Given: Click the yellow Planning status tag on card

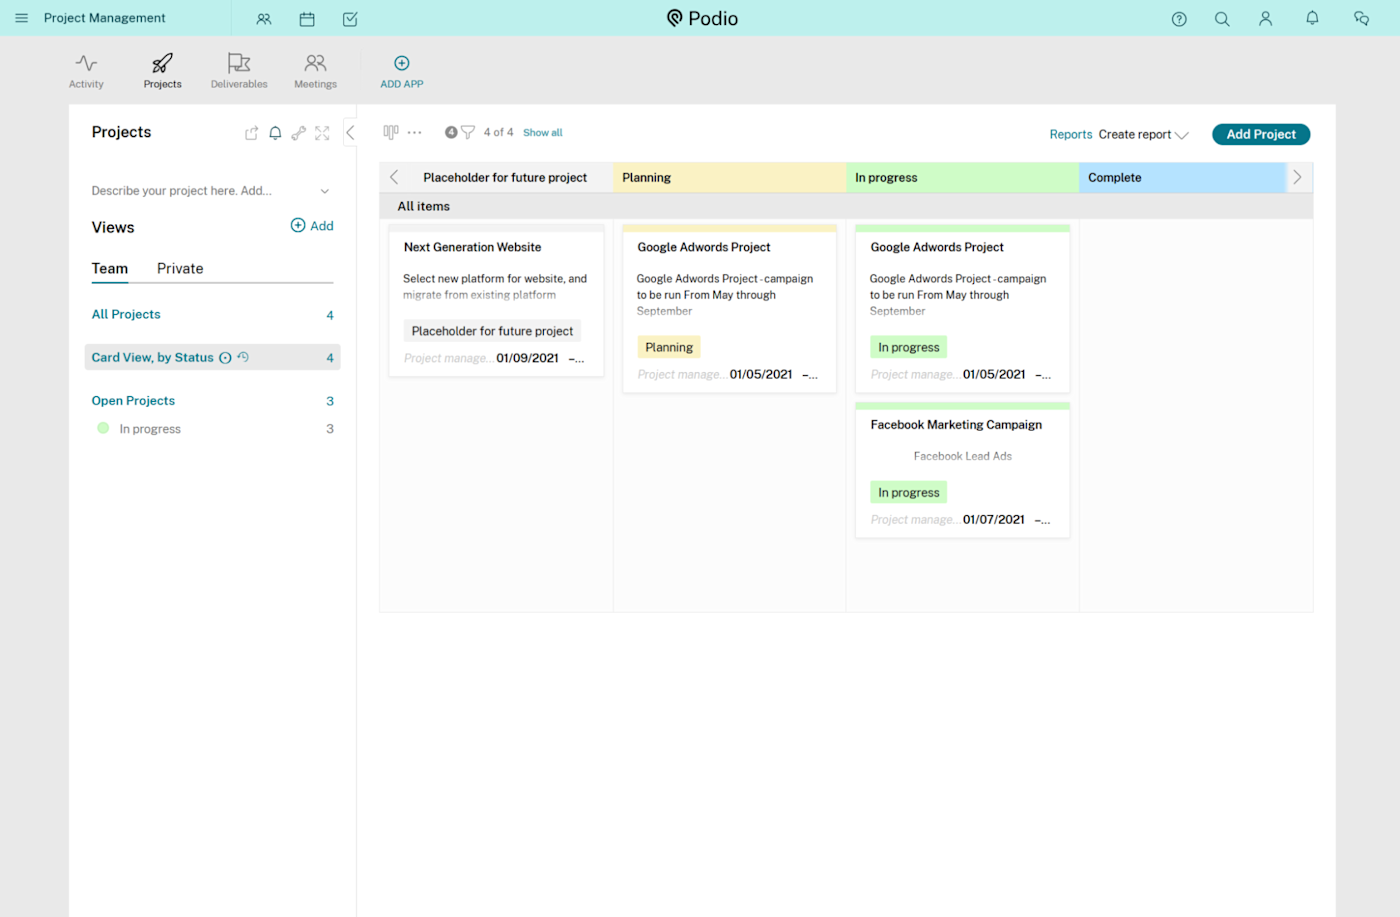Looking at the screenshot, I should tap(669, 347).
